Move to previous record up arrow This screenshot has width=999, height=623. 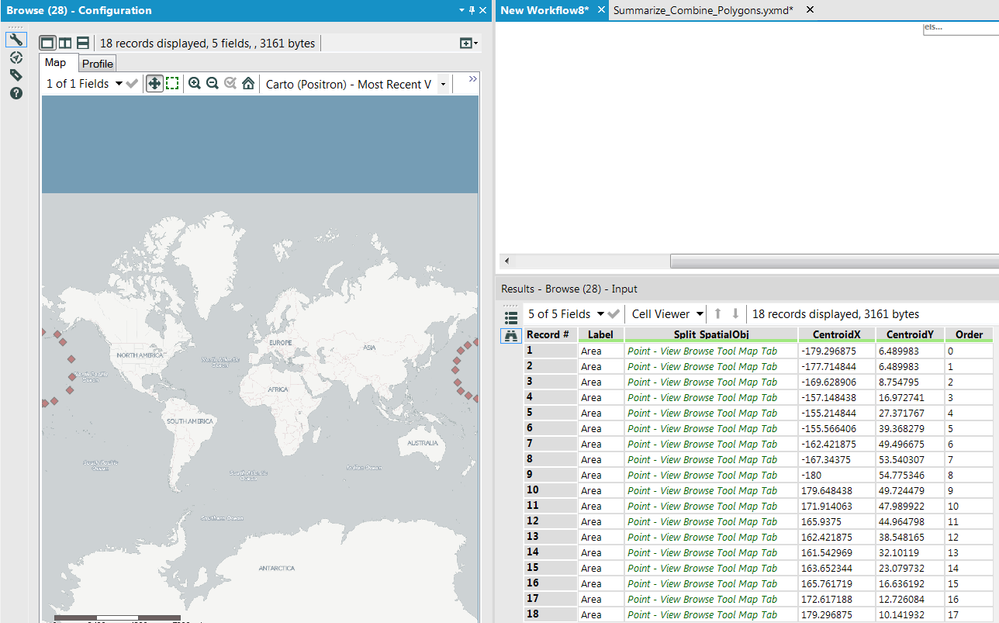click(718, 313)
